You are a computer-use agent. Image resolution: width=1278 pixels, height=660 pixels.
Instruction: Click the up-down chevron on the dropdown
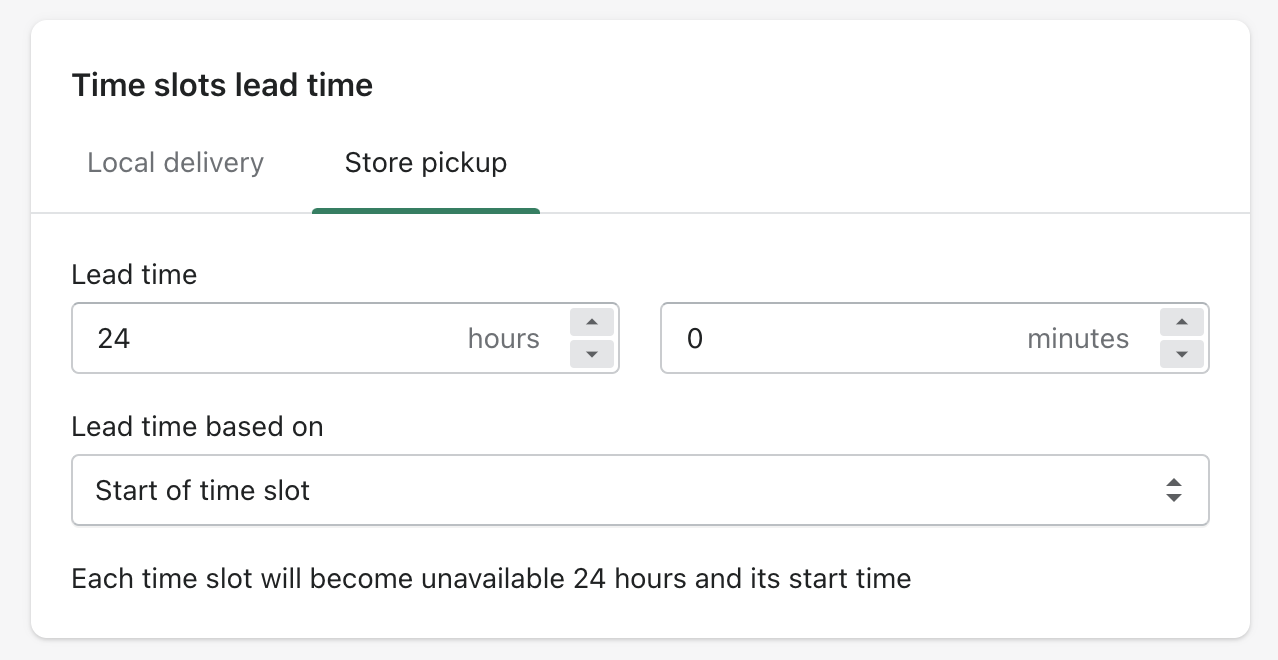[x=1173, y=490]
